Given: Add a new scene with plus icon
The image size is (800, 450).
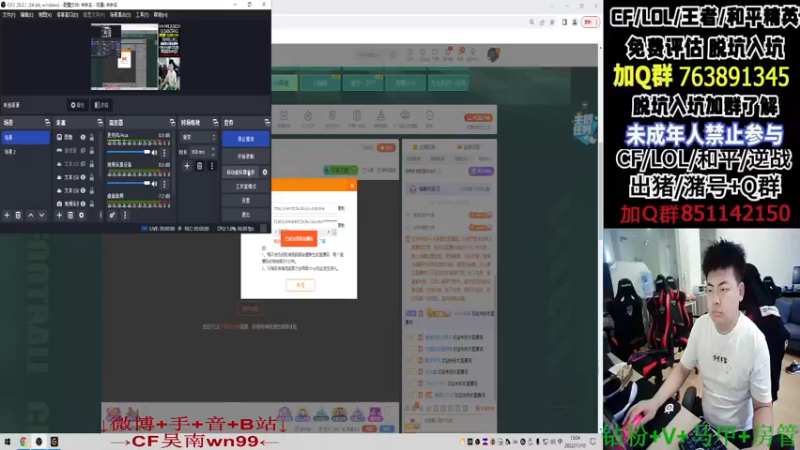Looking at the screenshot, I should pos(7,215).
